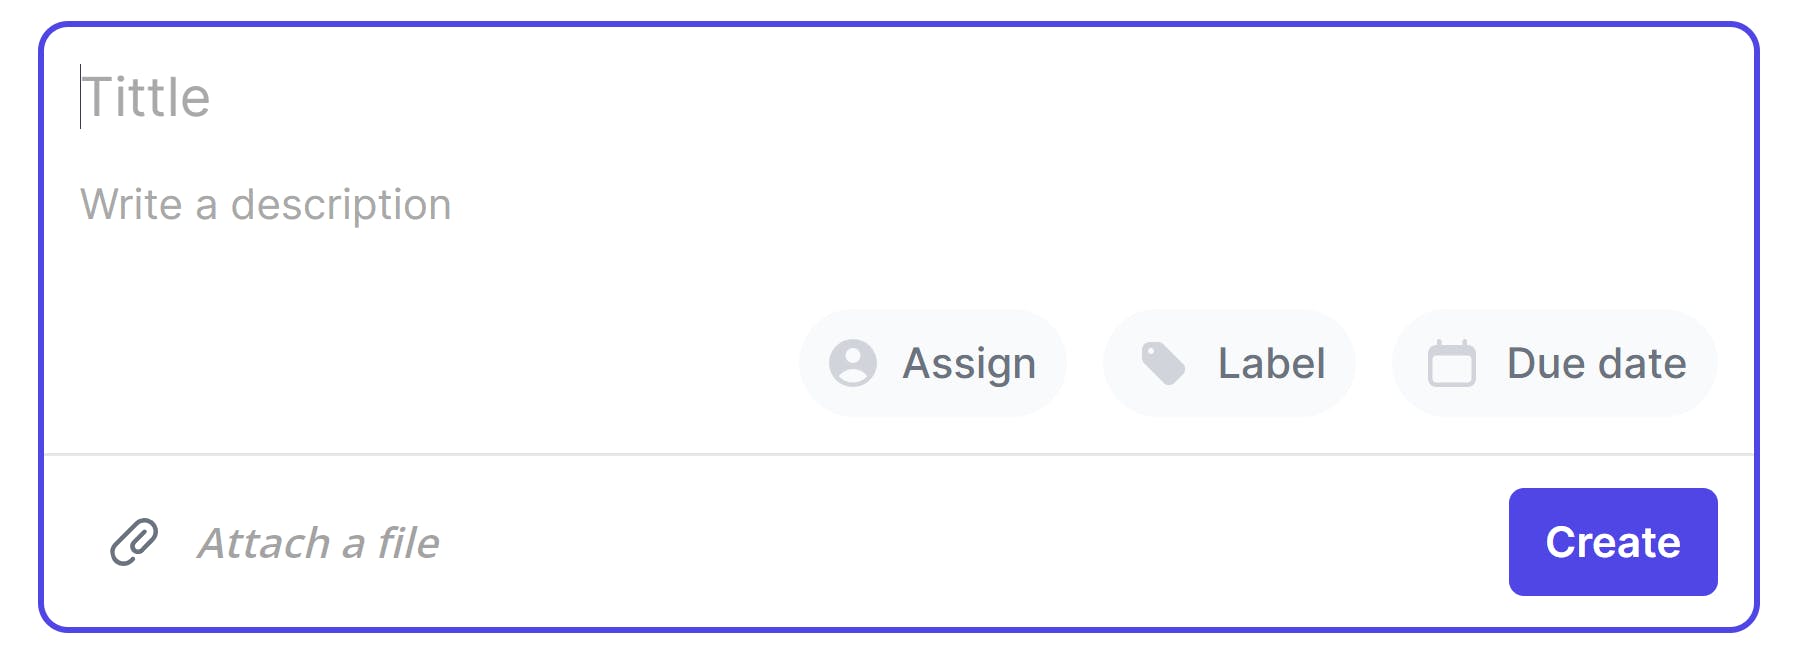Click the word Assign in the pill
The width and height of the screenshot is (1796, 655).
coord(969,364)
